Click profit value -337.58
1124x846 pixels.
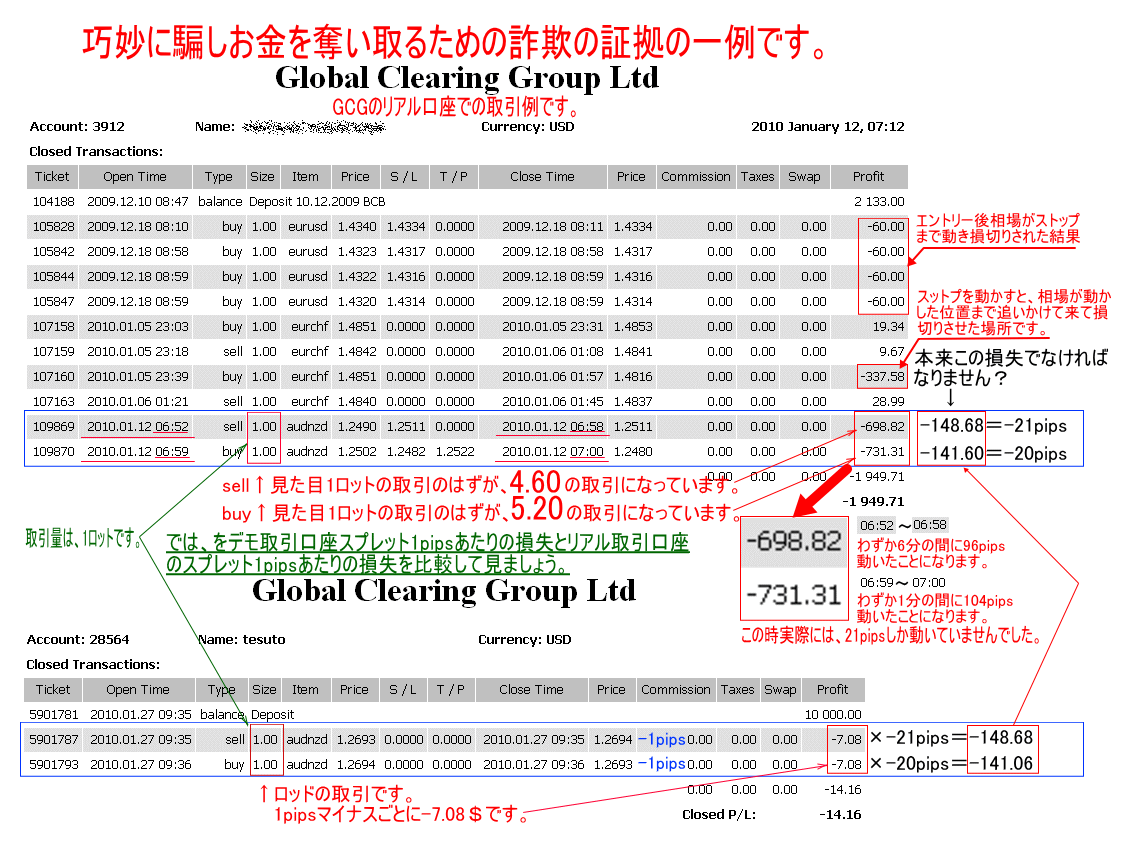coord(882,376)
